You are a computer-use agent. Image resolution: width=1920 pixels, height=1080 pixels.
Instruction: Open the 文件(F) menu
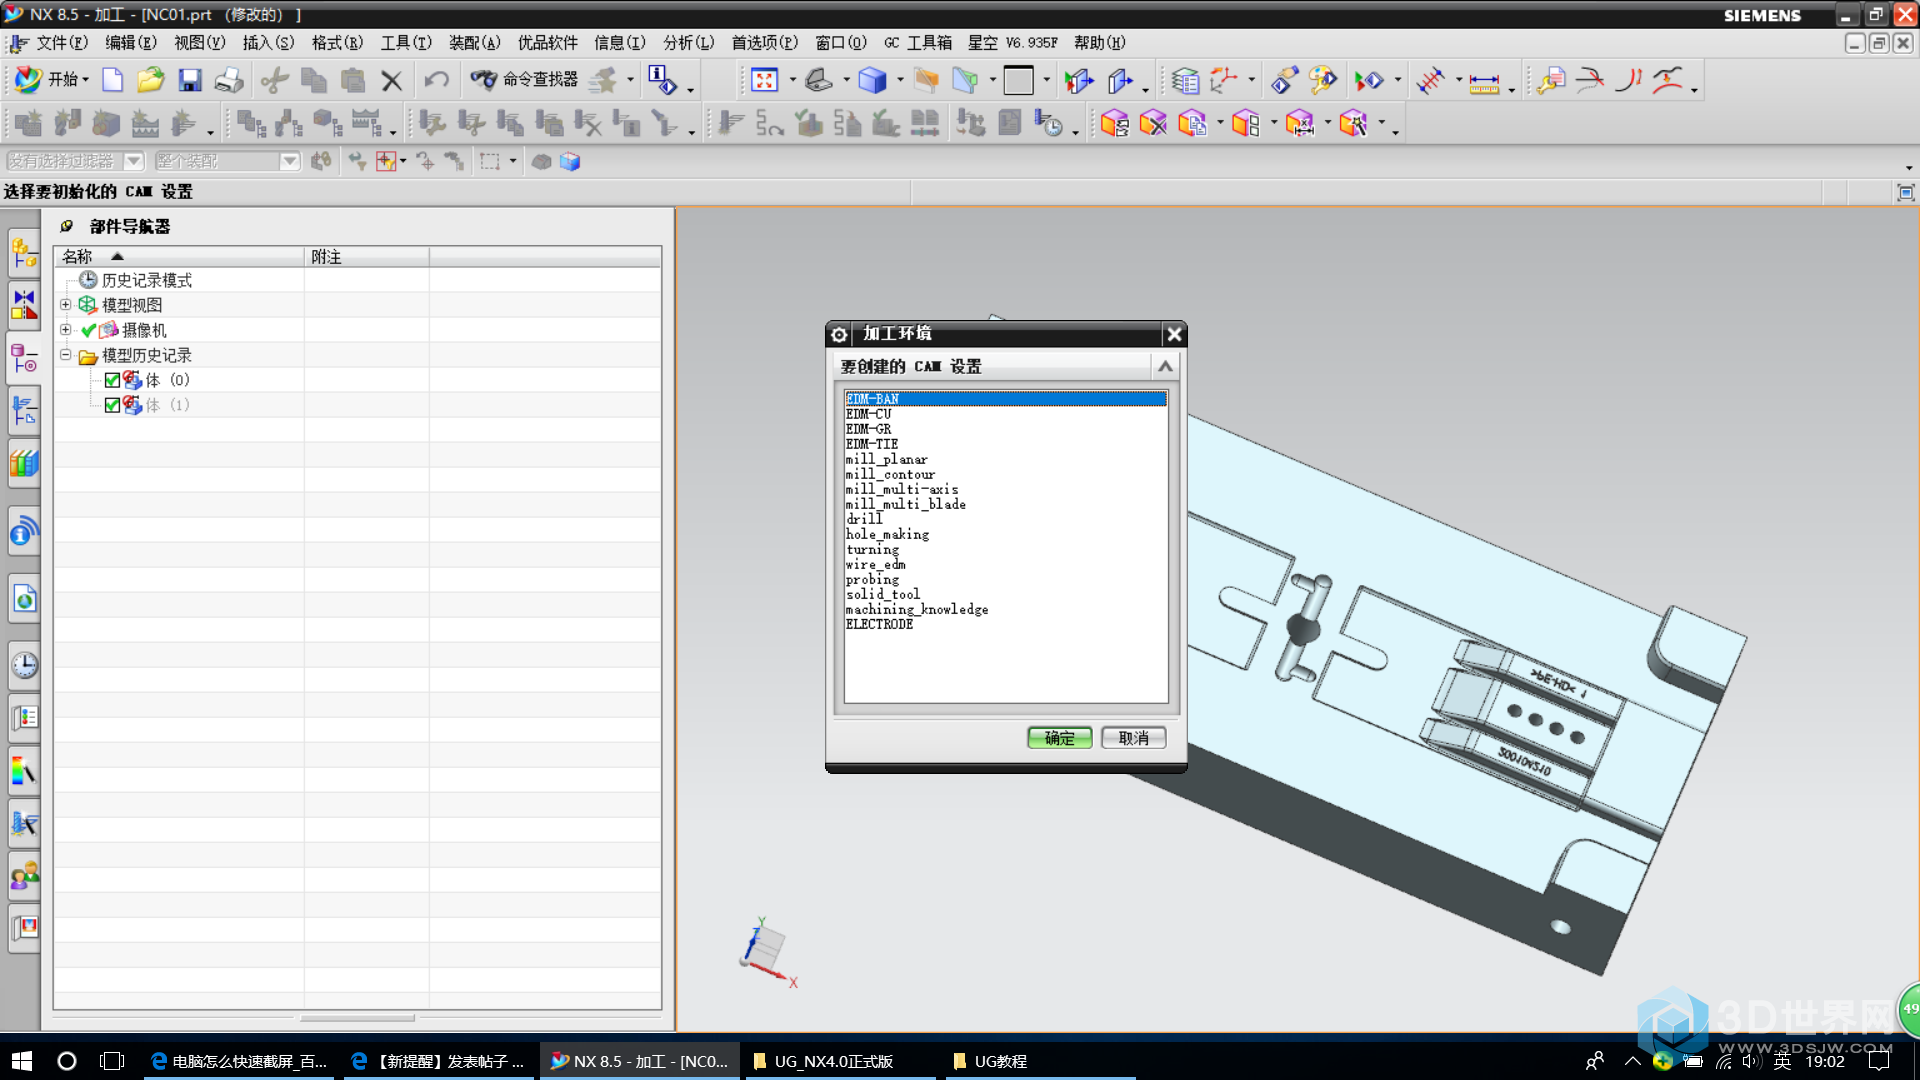tap(62, 42)
